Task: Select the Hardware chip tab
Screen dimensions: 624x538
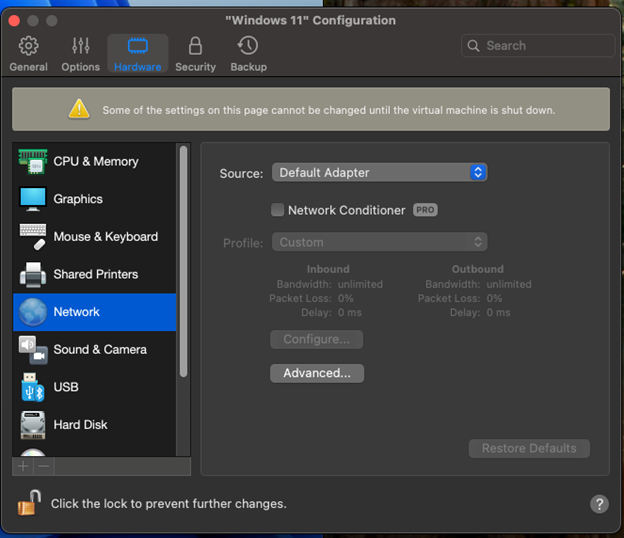Action: 138,54
